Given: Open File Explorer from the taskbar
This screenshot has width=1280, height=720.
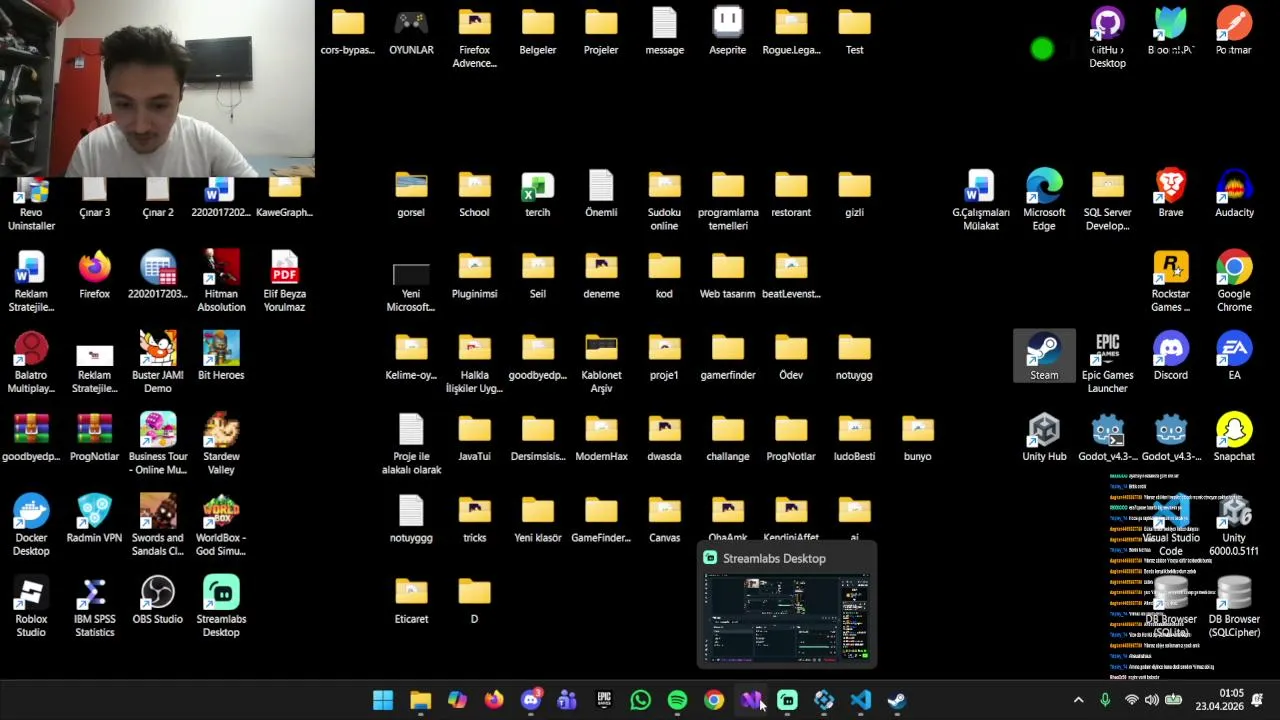Looking at the screenshot, I should [420, 700].
